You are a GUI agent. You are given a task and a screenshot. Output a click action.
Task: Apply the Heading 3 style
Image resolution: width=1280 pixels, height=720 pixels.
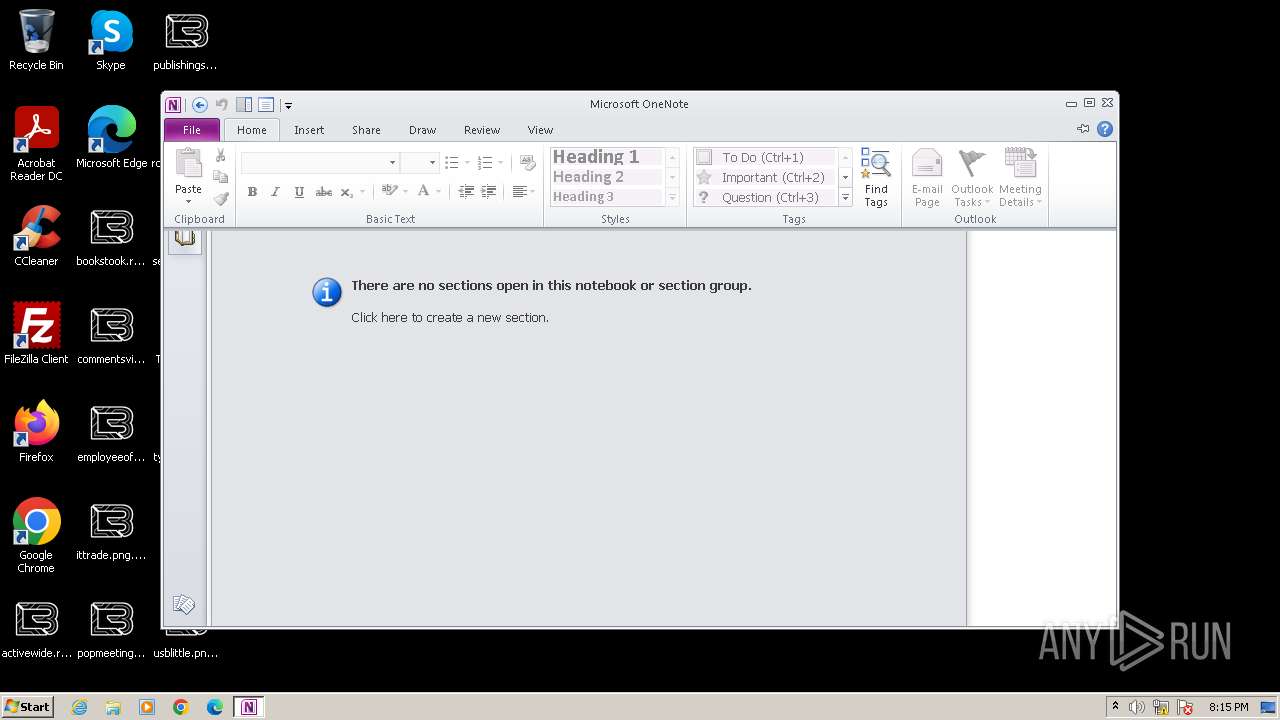(607, 197)
